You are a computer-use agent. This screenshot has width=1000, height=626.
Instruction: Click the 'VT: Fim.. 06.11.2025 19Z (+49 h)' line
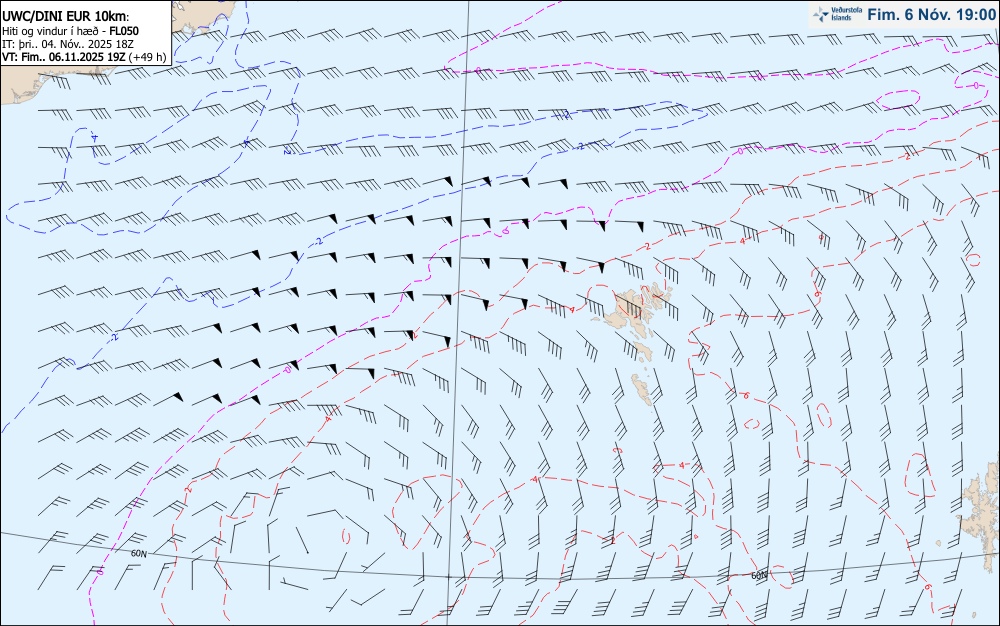[84, 57]
